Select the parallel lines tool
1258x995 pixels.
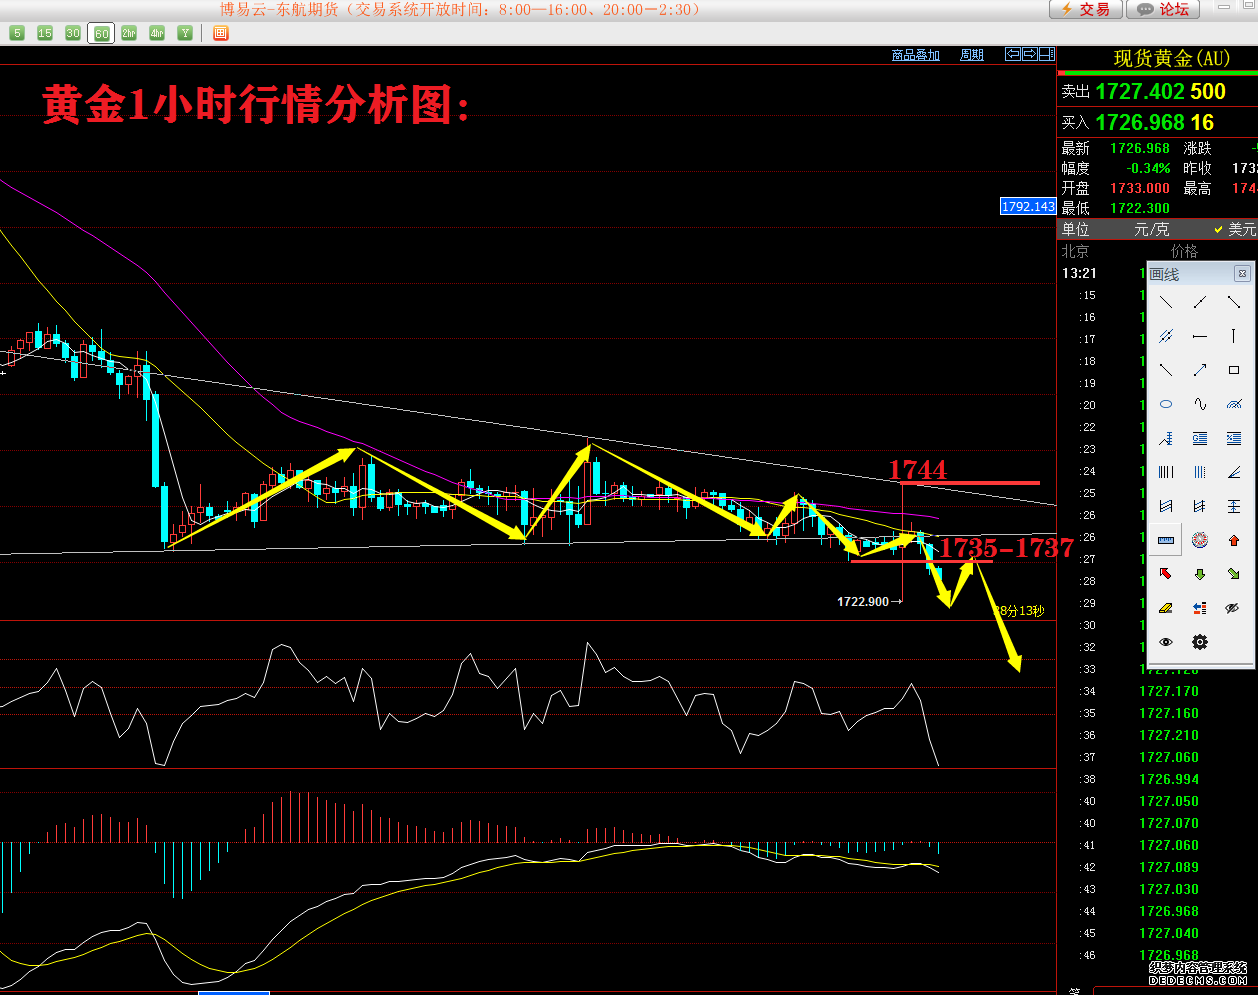point(1166,336)
